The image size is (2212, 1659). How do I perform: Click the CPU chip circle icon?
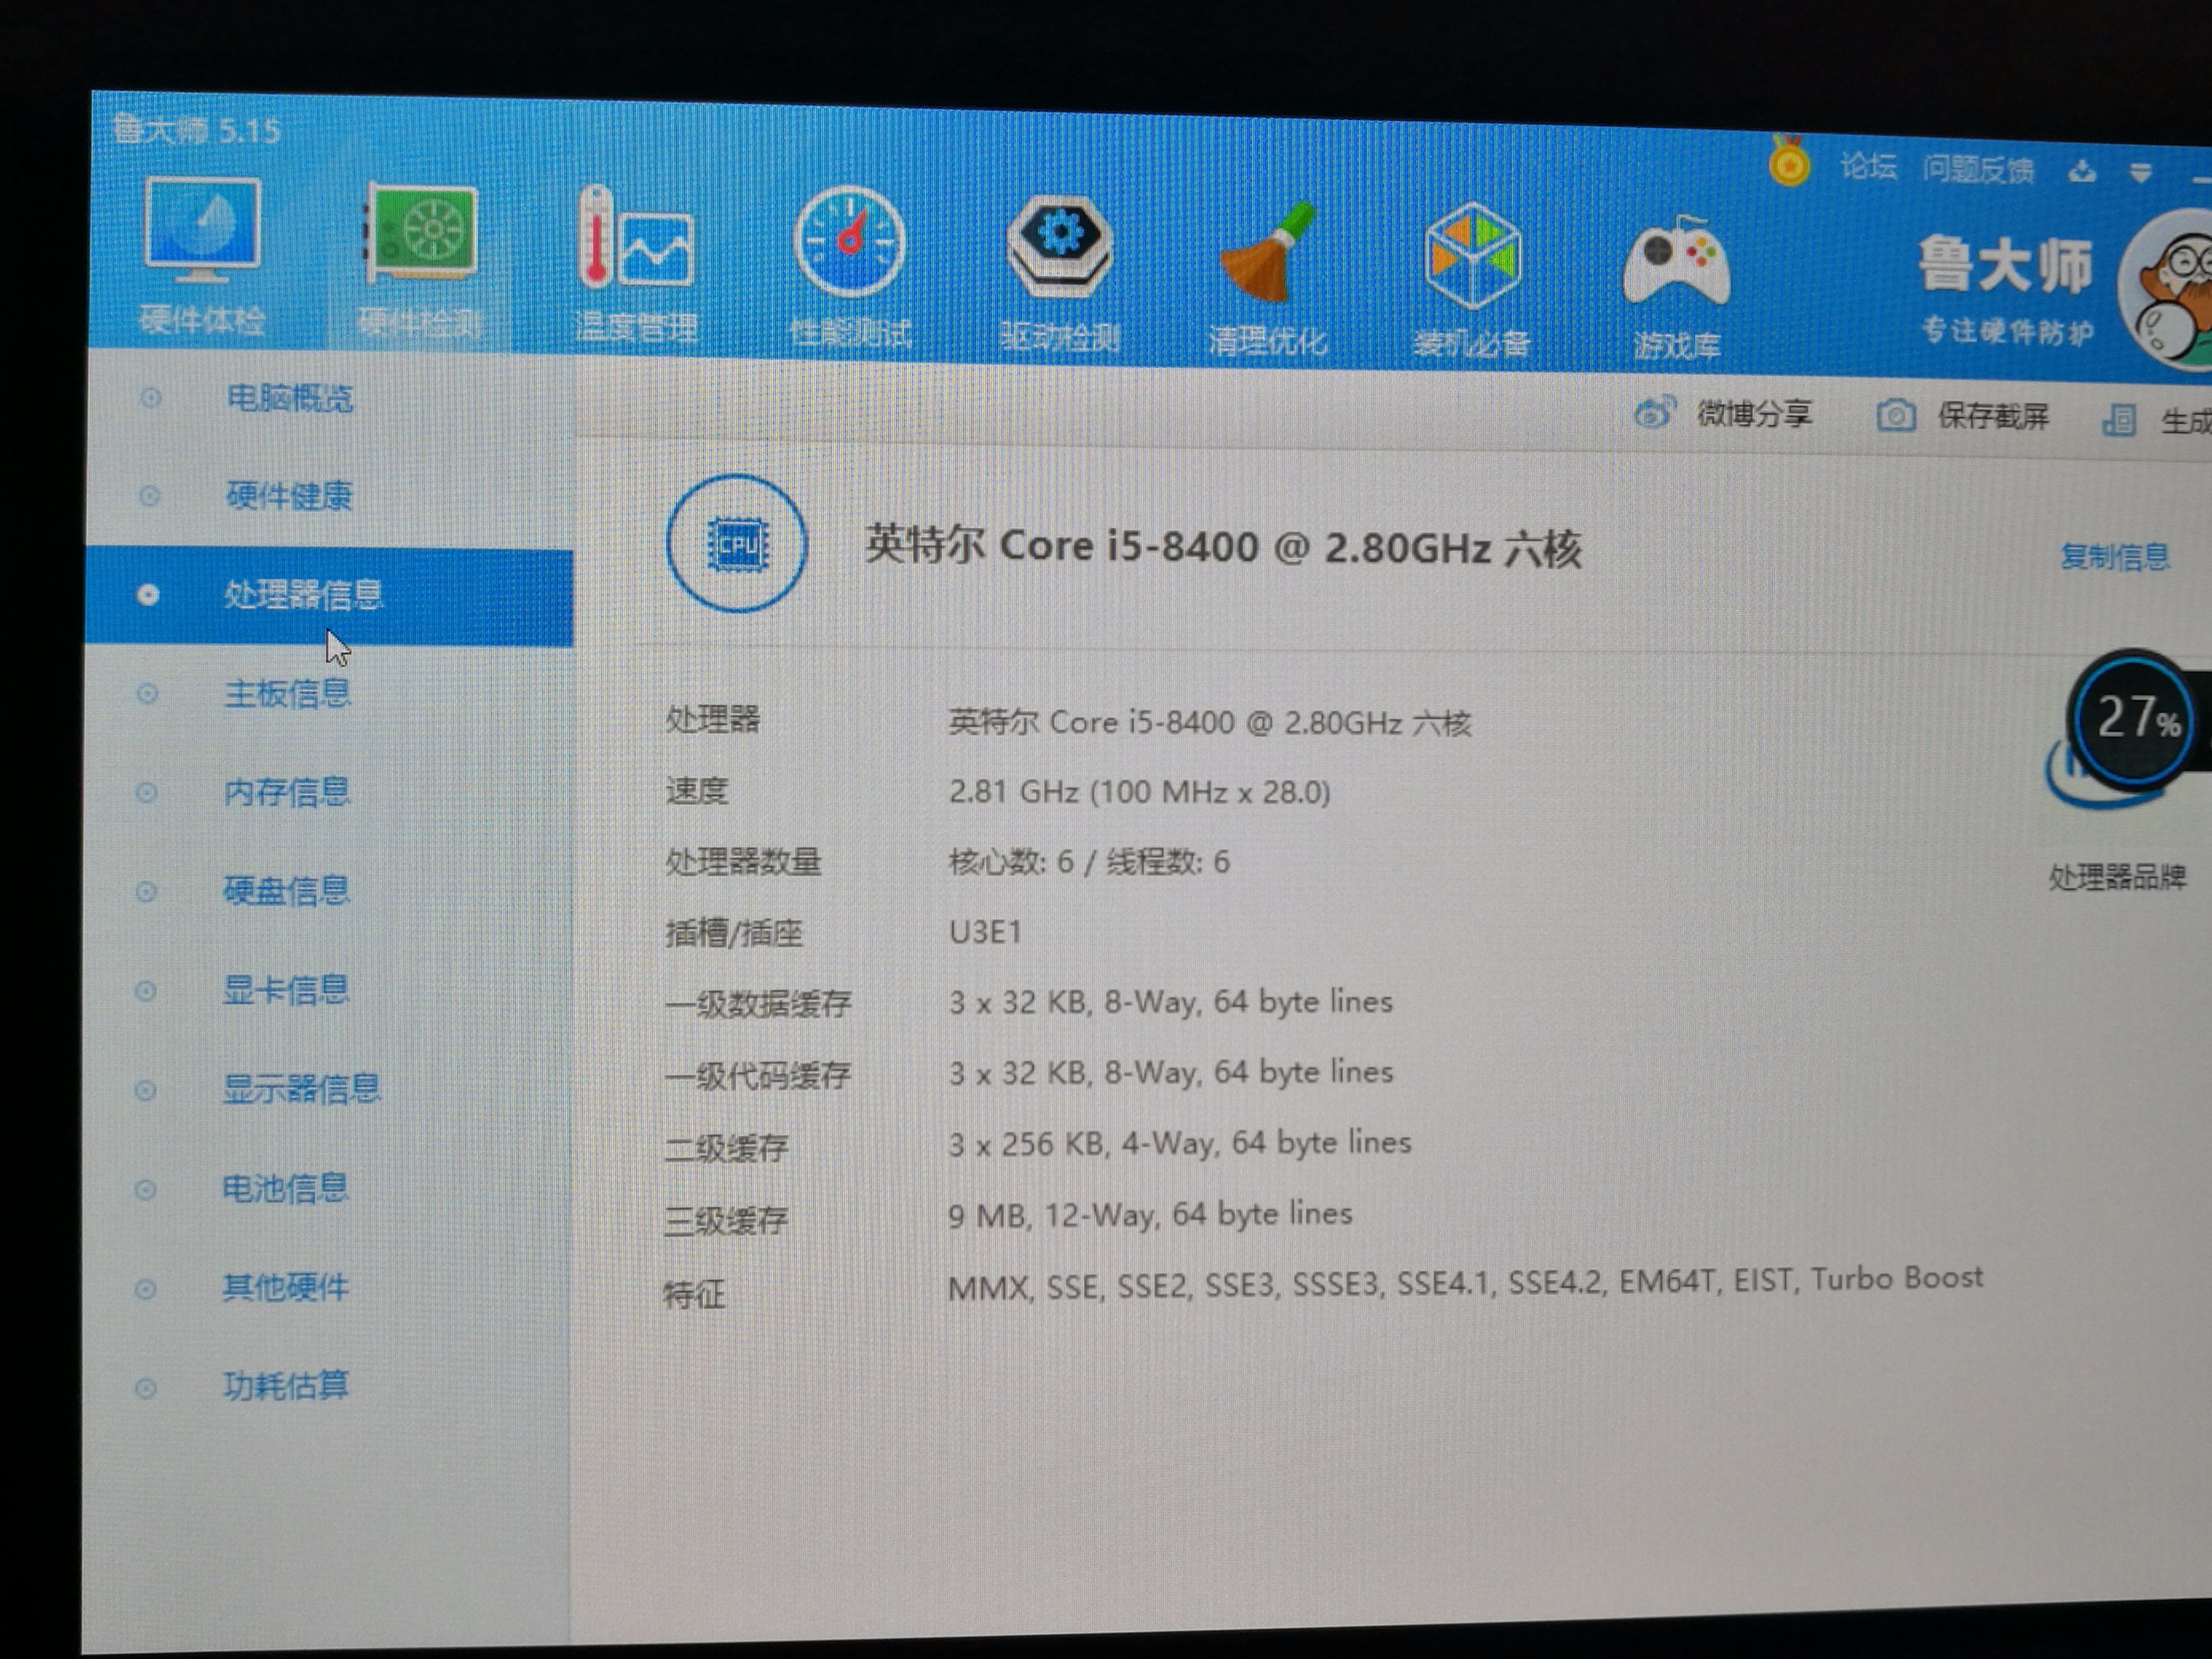[x=737, y=543]
